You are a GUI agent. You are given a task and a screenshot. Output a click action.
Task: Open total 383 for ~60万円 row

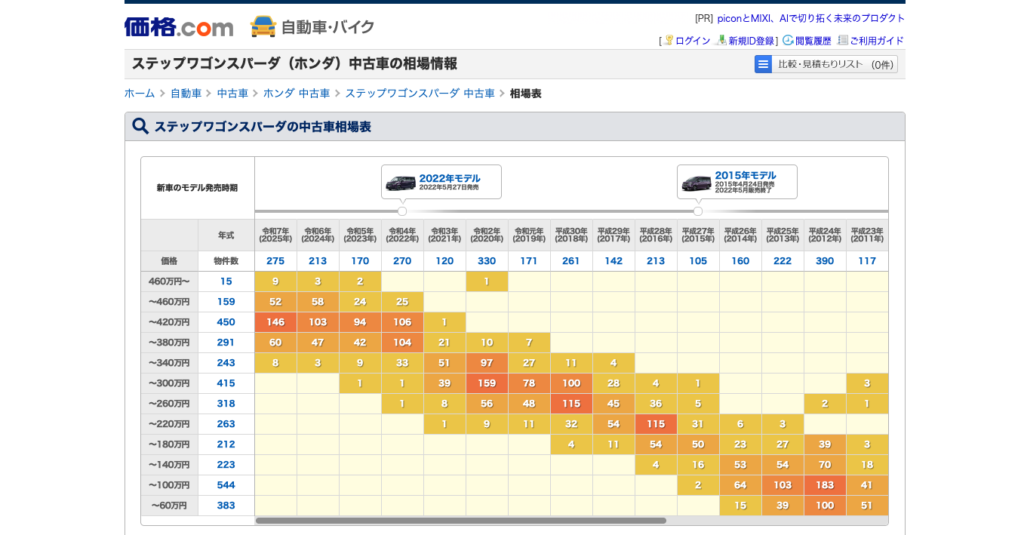226,505
